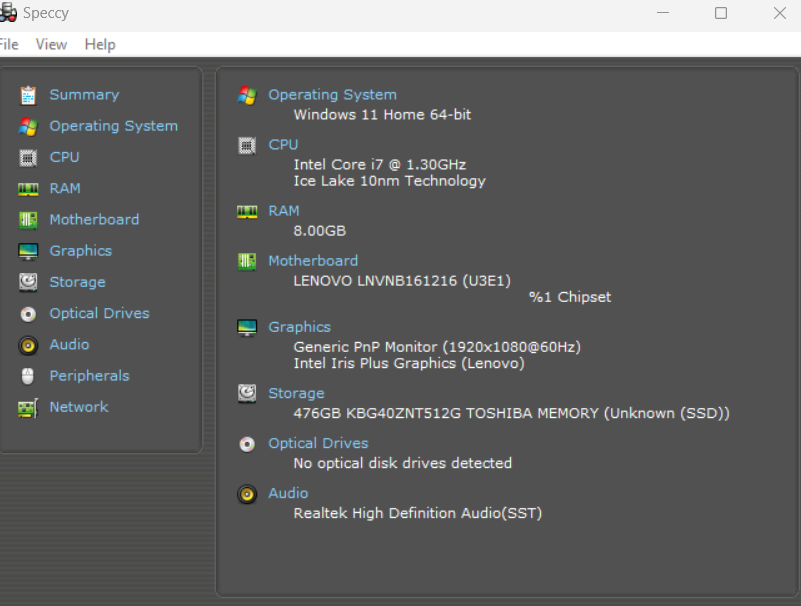Click Audio speaker icon in summary panel
Image resolution: width=801 pixels, height=606 pixels.
click(247, 495)
